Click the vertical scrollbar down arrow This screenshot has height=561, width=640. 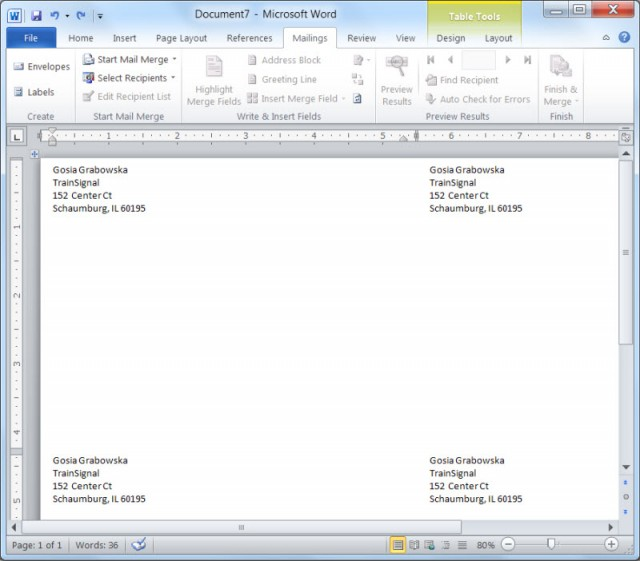coord(626,467)
